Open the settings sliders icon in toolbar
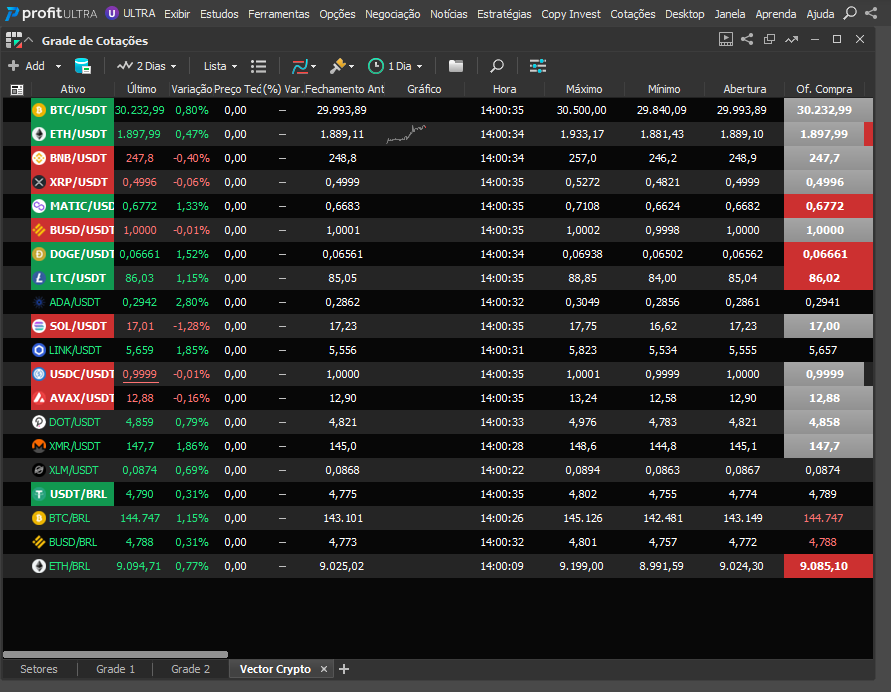The height and width of the screenshot is (692, 891). [538, 66]
